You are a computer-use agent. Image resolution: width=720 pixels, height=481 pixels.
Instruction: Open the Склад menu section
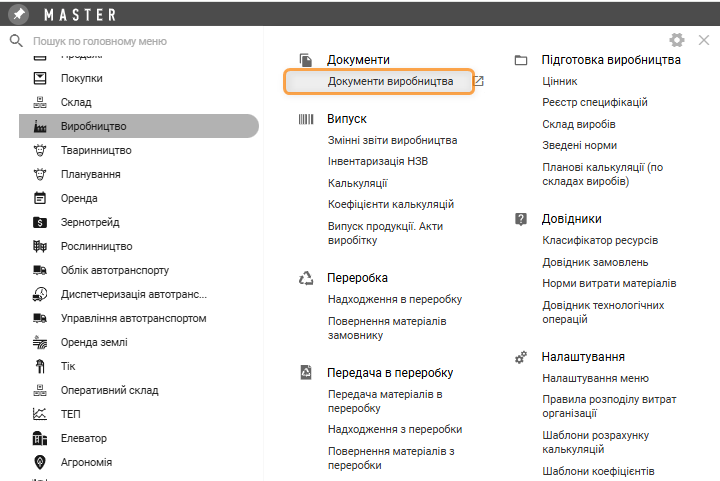(76, 102)
